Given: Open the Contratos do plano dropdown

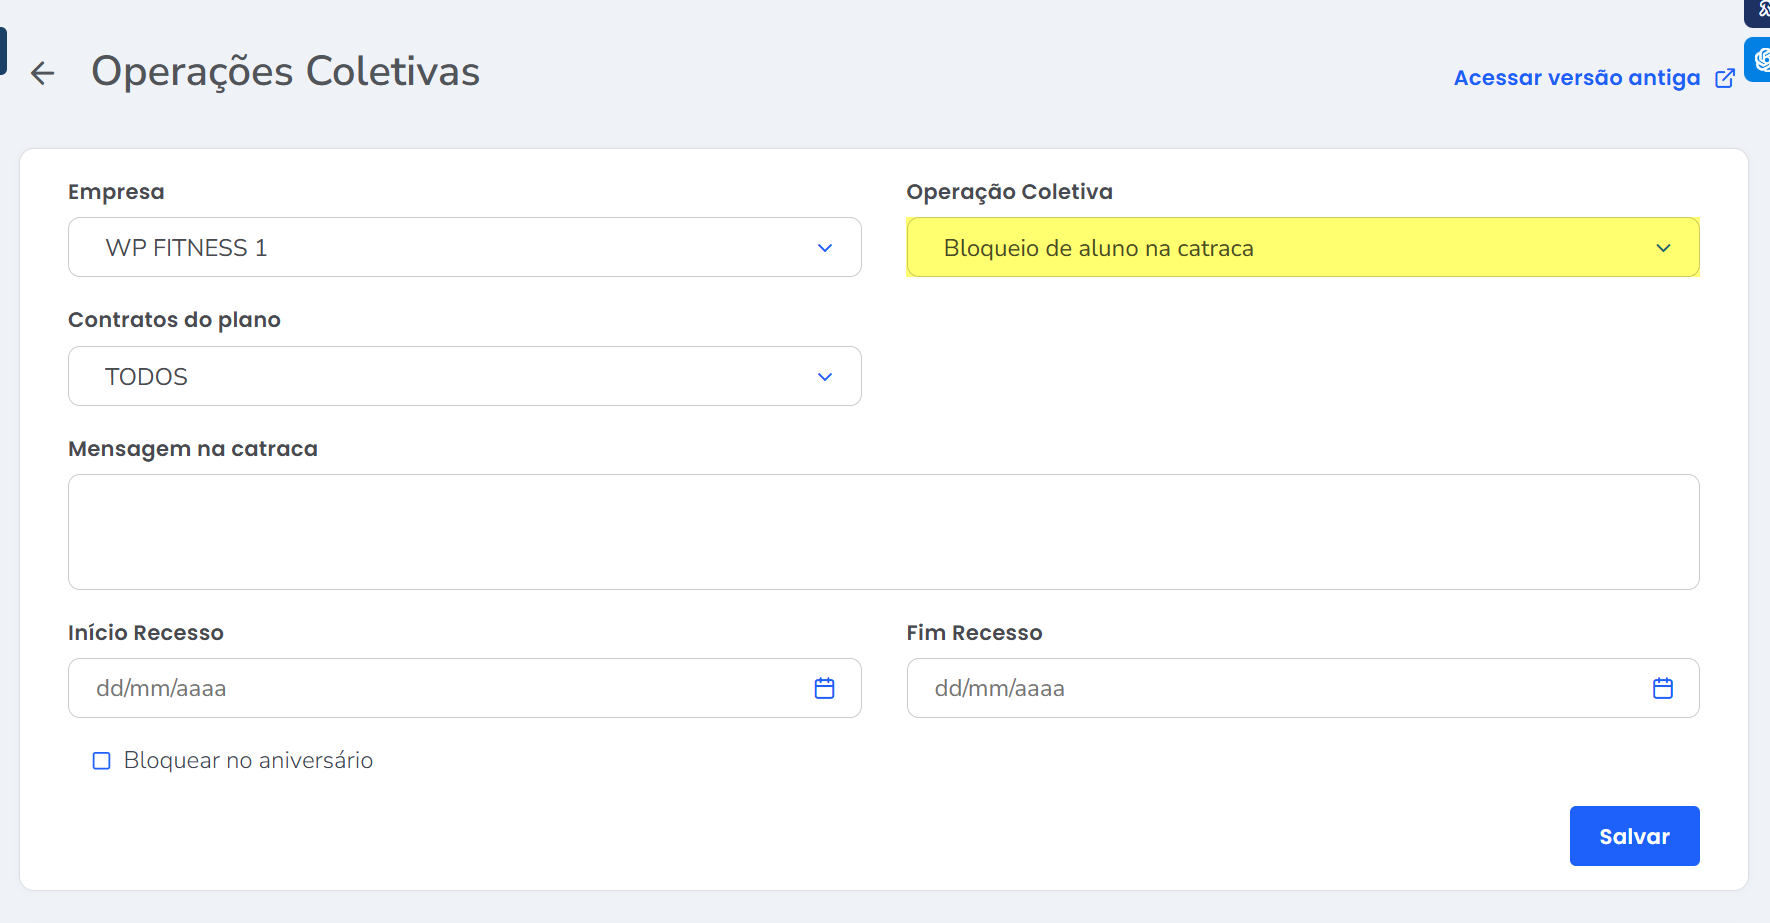Looking at the screenshot, I should pos(440,377).
